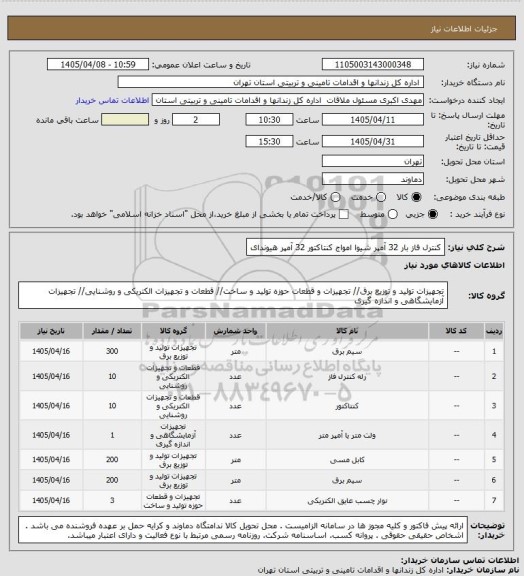Click the deadline time field 10:30
Screen dimensions: 524x576
click(x=269, y=120)
